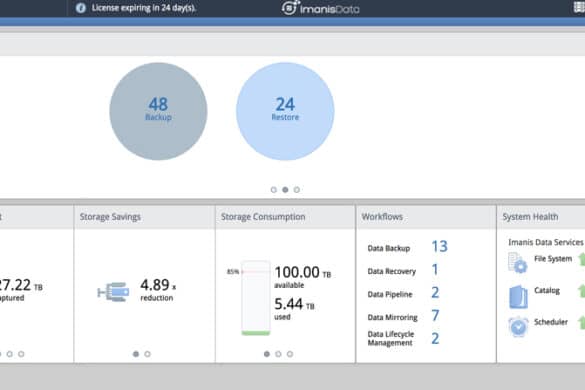Click the storage reduction compression icon
585x390 pixels.
[x=113, y=291]
